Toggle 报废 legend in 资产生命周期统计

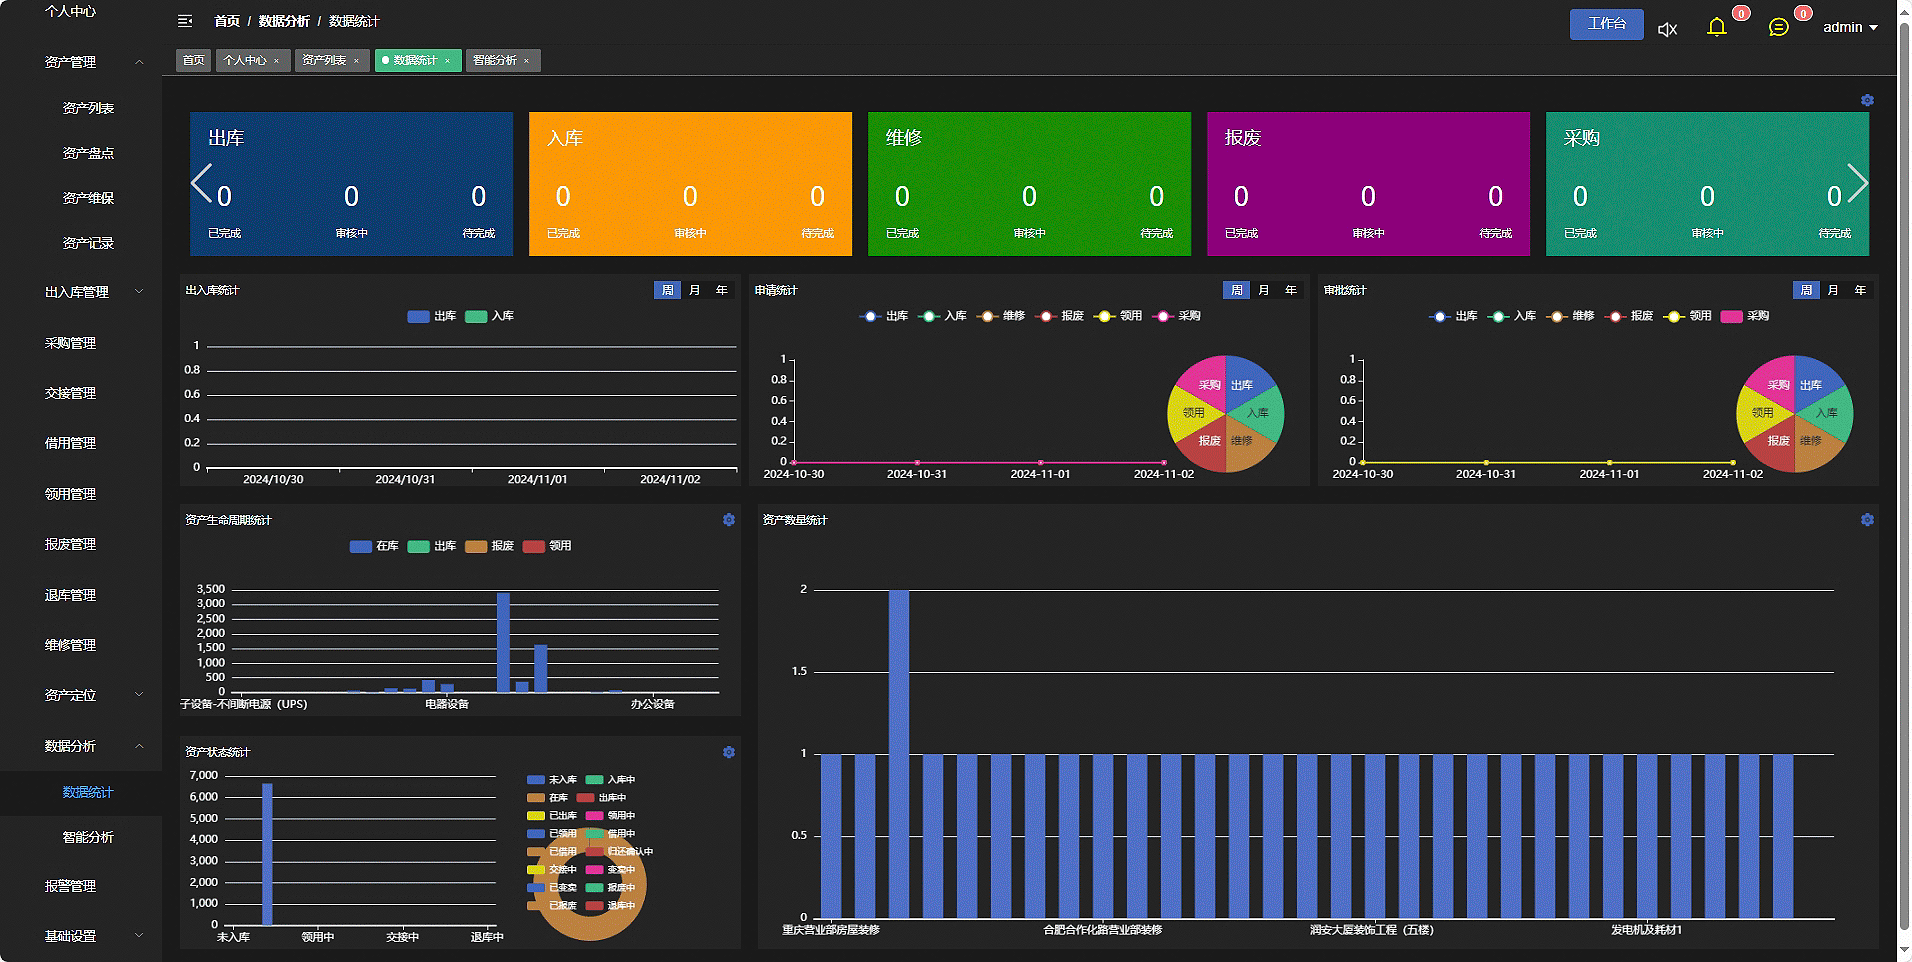click(490, 546)
